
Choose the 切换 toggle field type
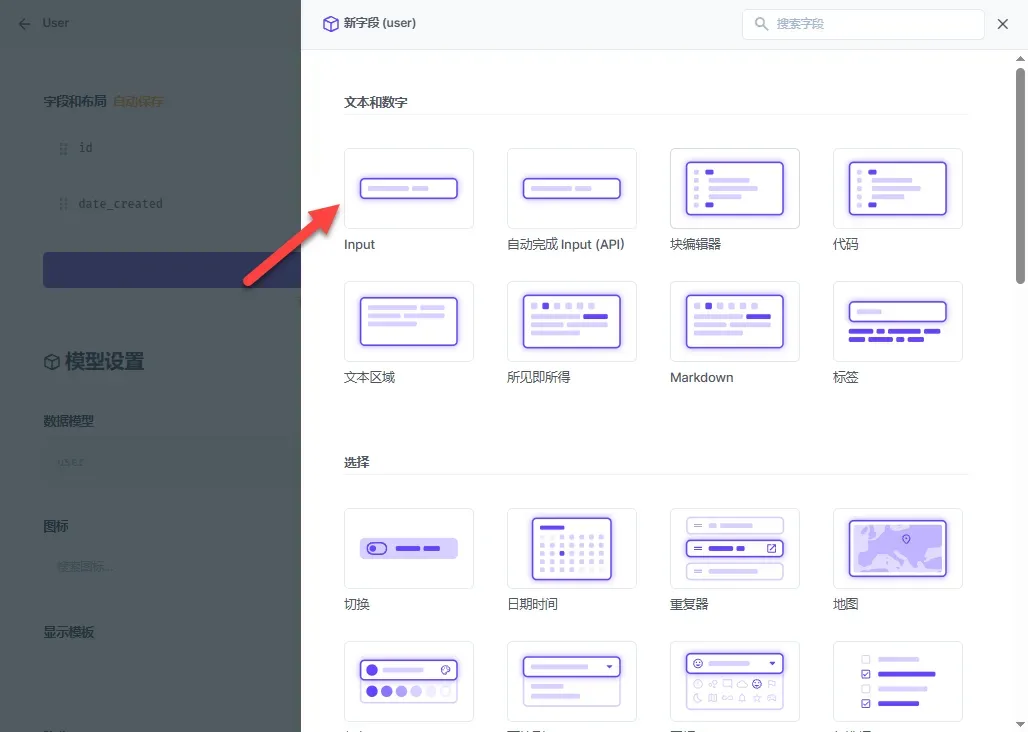tap(408, 549)
